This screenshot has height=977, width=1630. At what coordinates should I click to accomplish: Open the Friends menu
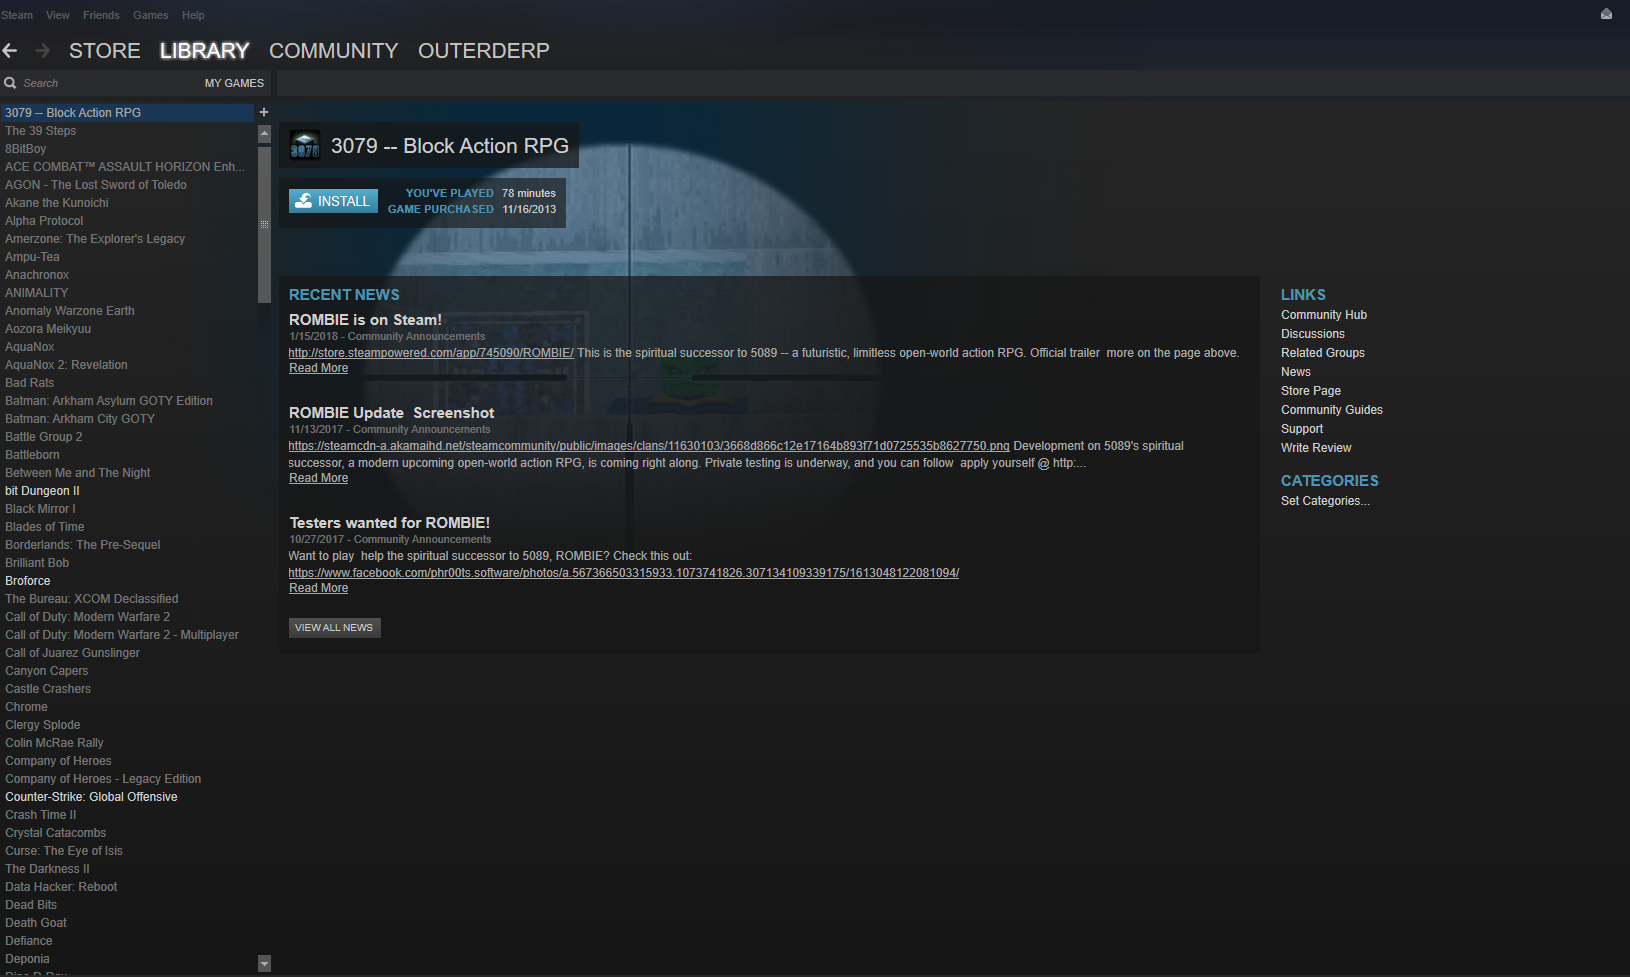(x=101, y=15)
